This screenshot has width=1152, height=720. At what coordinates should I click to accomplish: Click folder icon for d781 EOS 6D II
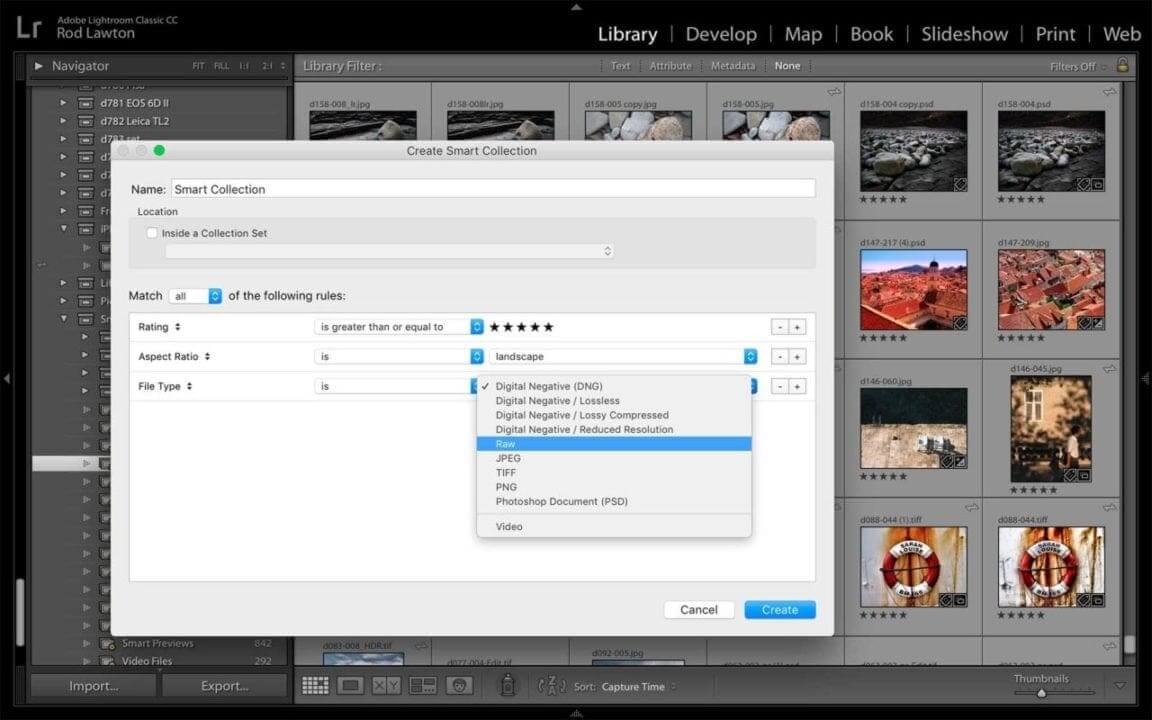point(85,103)
